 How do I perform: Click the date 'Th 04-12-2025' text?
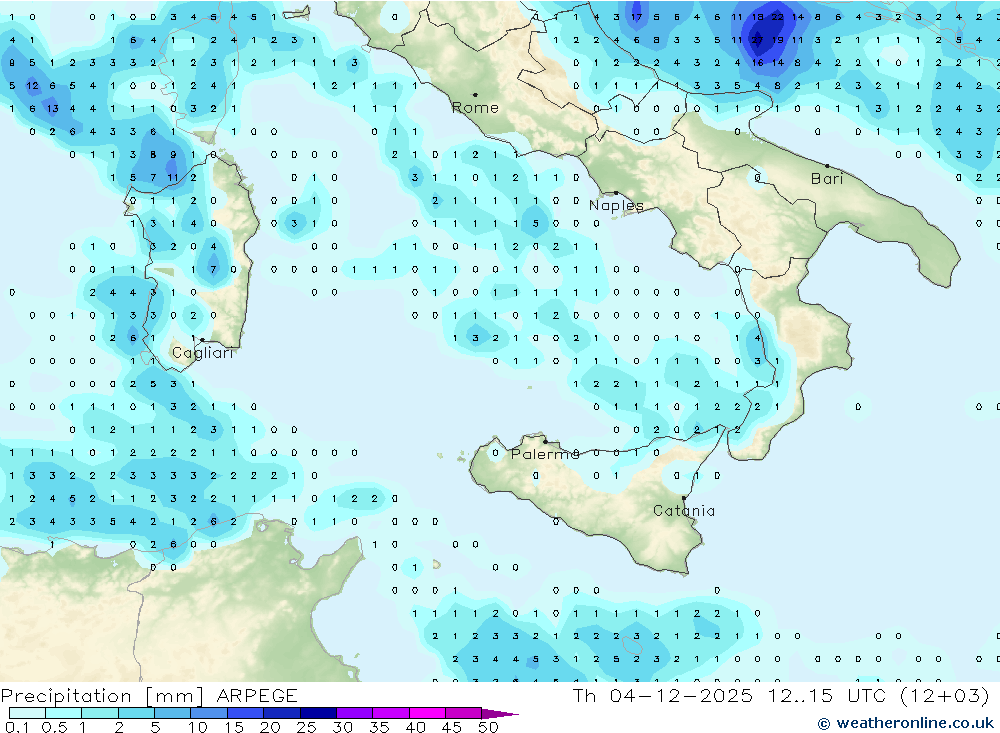click(x=663, y=695)
